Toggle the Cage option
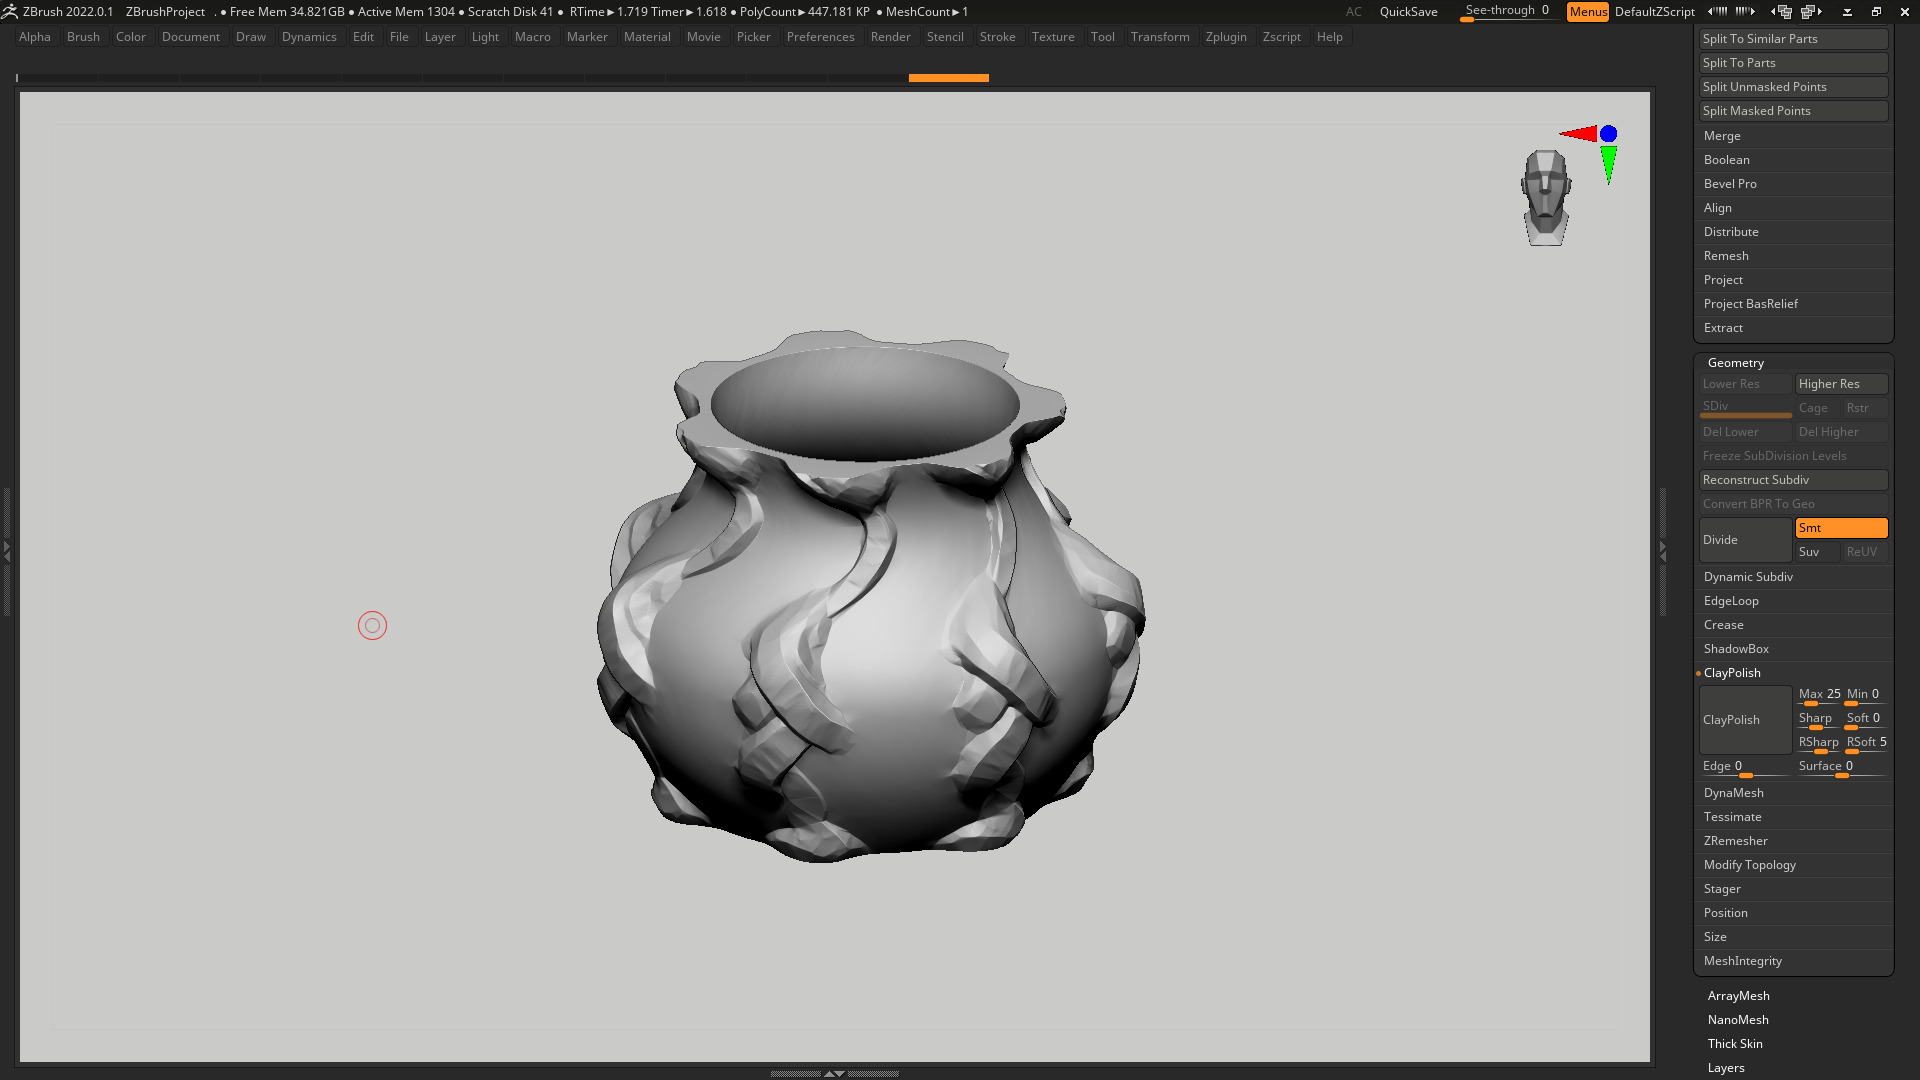 point(1817,408)
